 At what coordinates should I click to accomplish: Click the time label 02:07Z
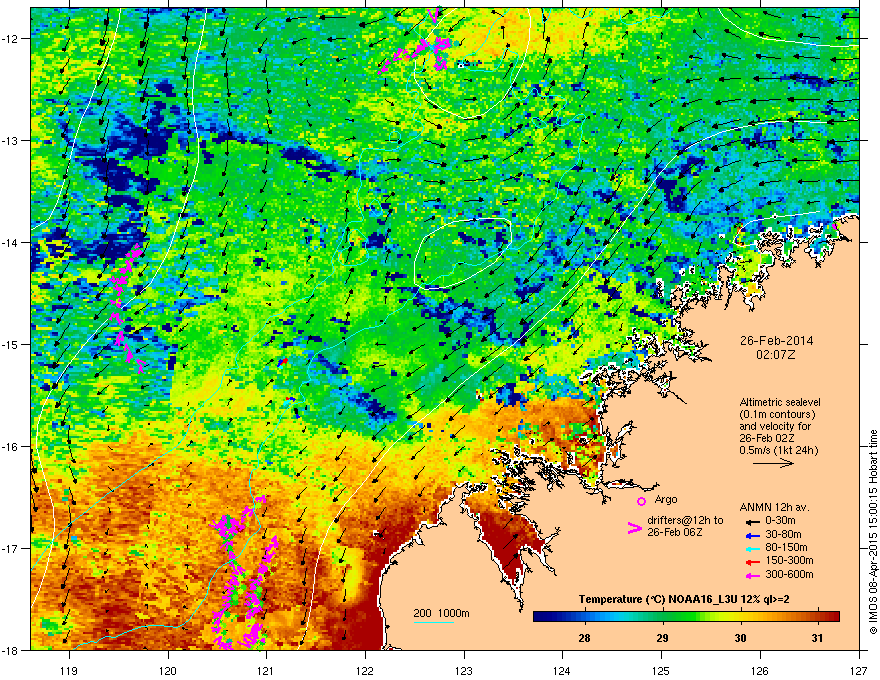tap(776, 355)
